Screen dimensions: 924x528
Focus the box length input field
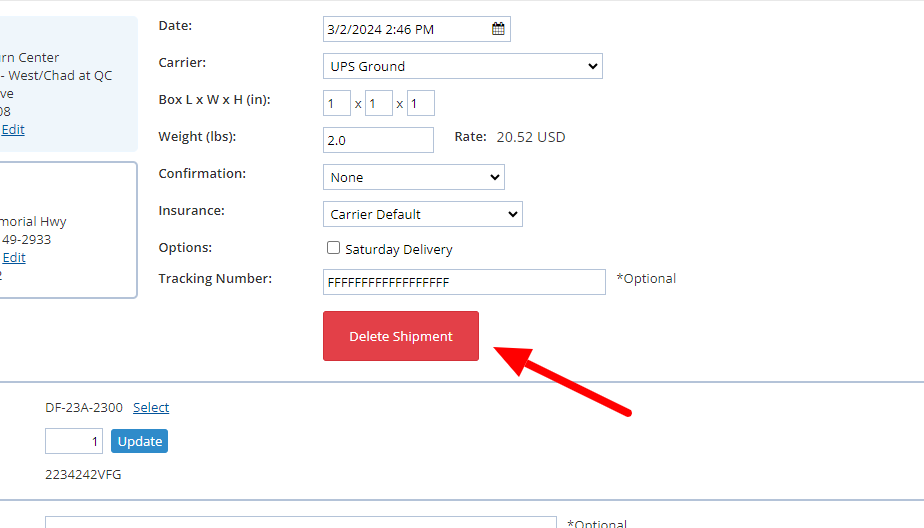coord(337,103)
